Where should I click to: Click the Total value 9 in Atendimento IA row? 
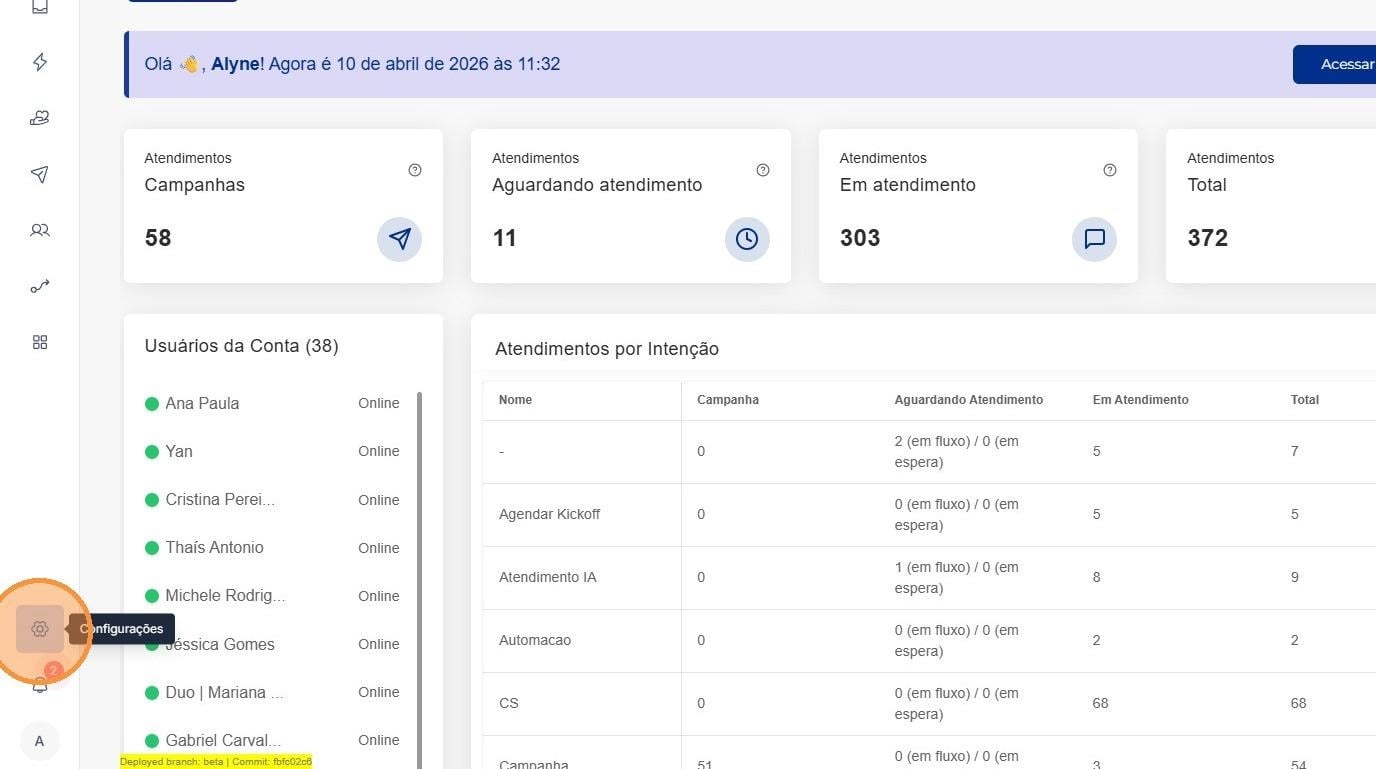(x=1295, y=577)
